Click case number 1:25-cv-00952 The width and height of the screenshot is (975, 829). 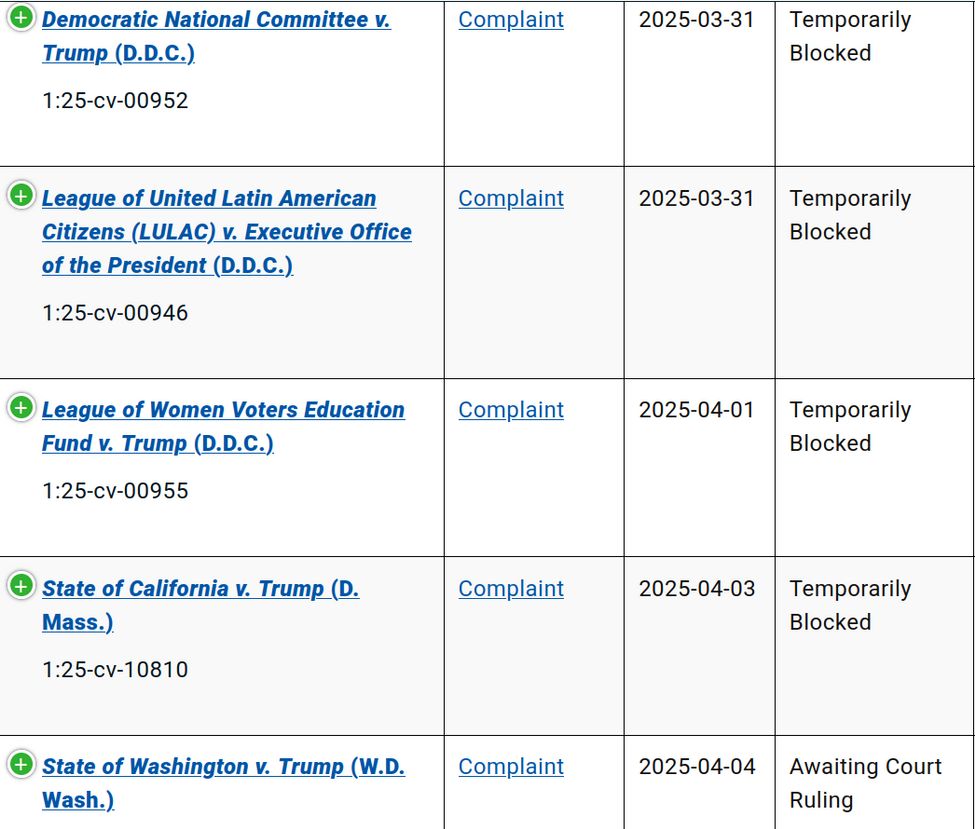[115, 101]
